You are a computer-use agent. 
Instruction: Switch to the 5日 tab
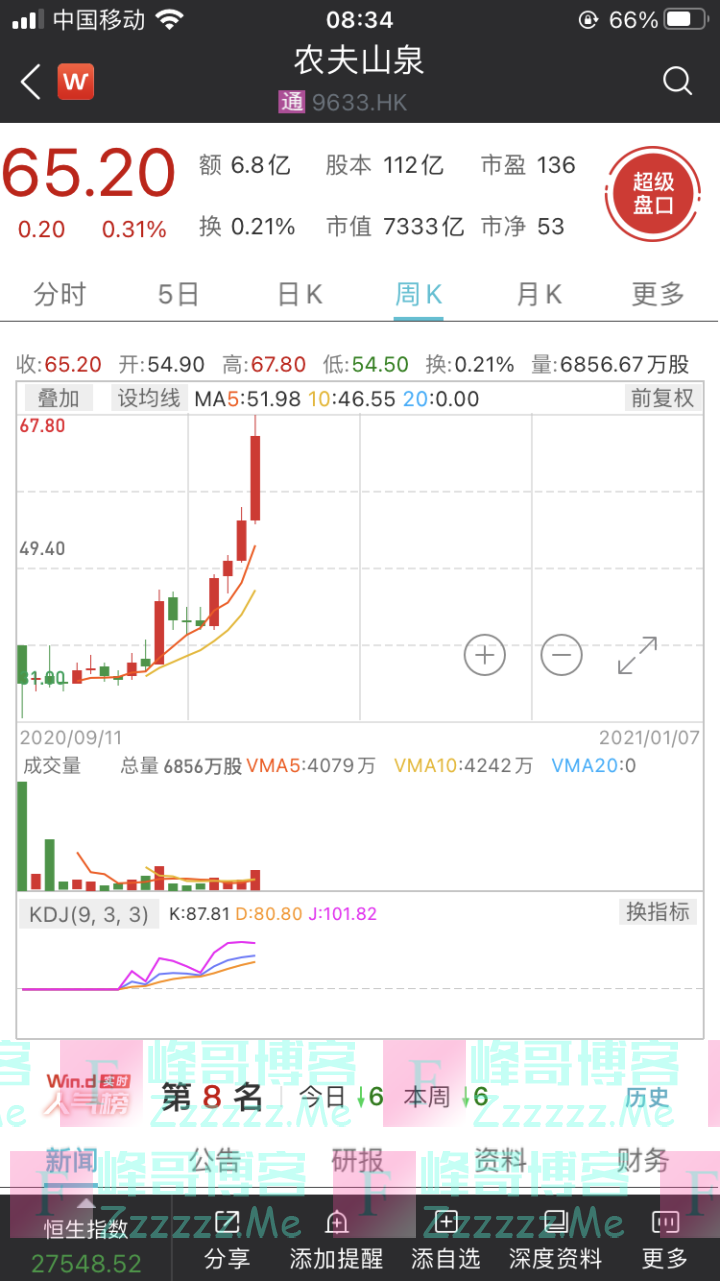[x=179, y=294]
